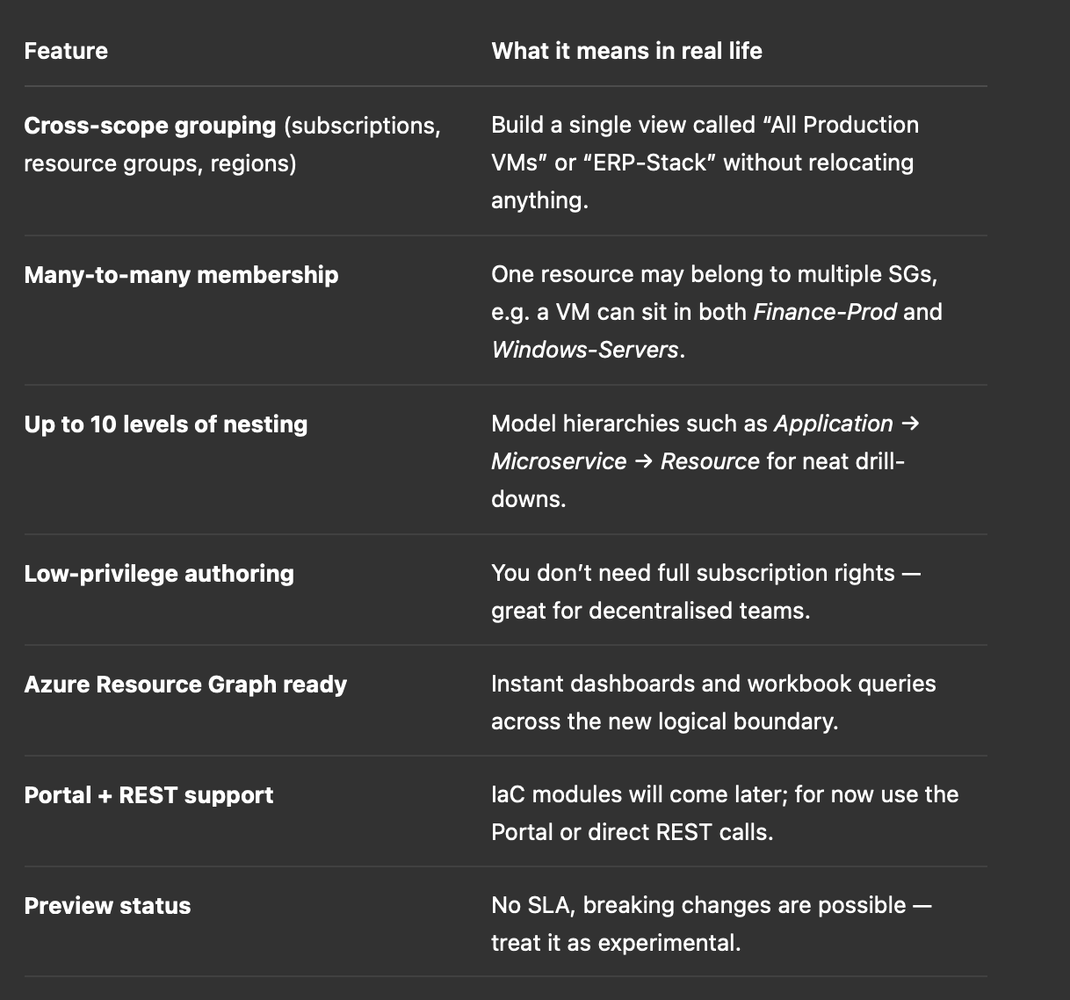1070x1000 pixels.
Task: Click the italic "Windows-Servers" text
Action: [x=585, y=349]
